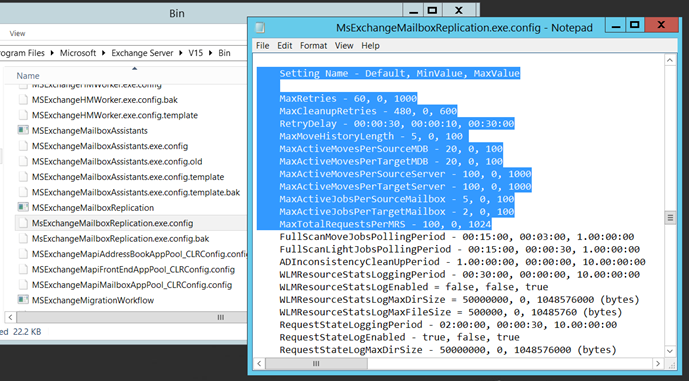Click the ADInconsistencyCleanUpPeriod line
This screenshot has width=689, height=381.
[x=463, y=262]
